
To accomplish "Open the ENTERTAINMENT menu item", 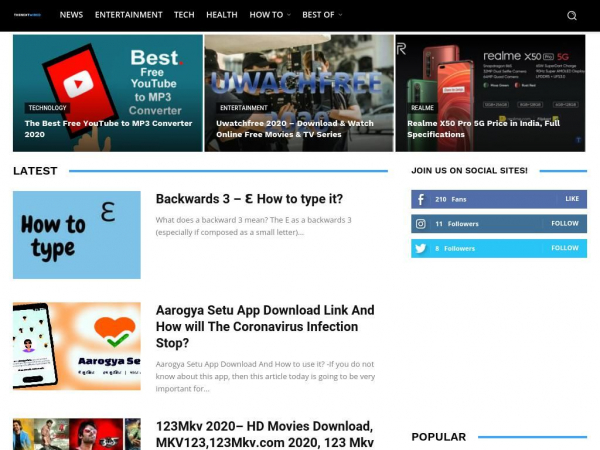I will click(x=129, y=15).
